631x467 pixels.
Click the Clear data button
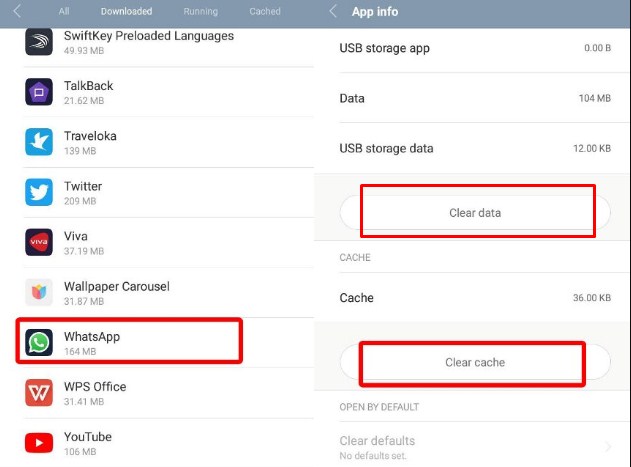point(475,213)
